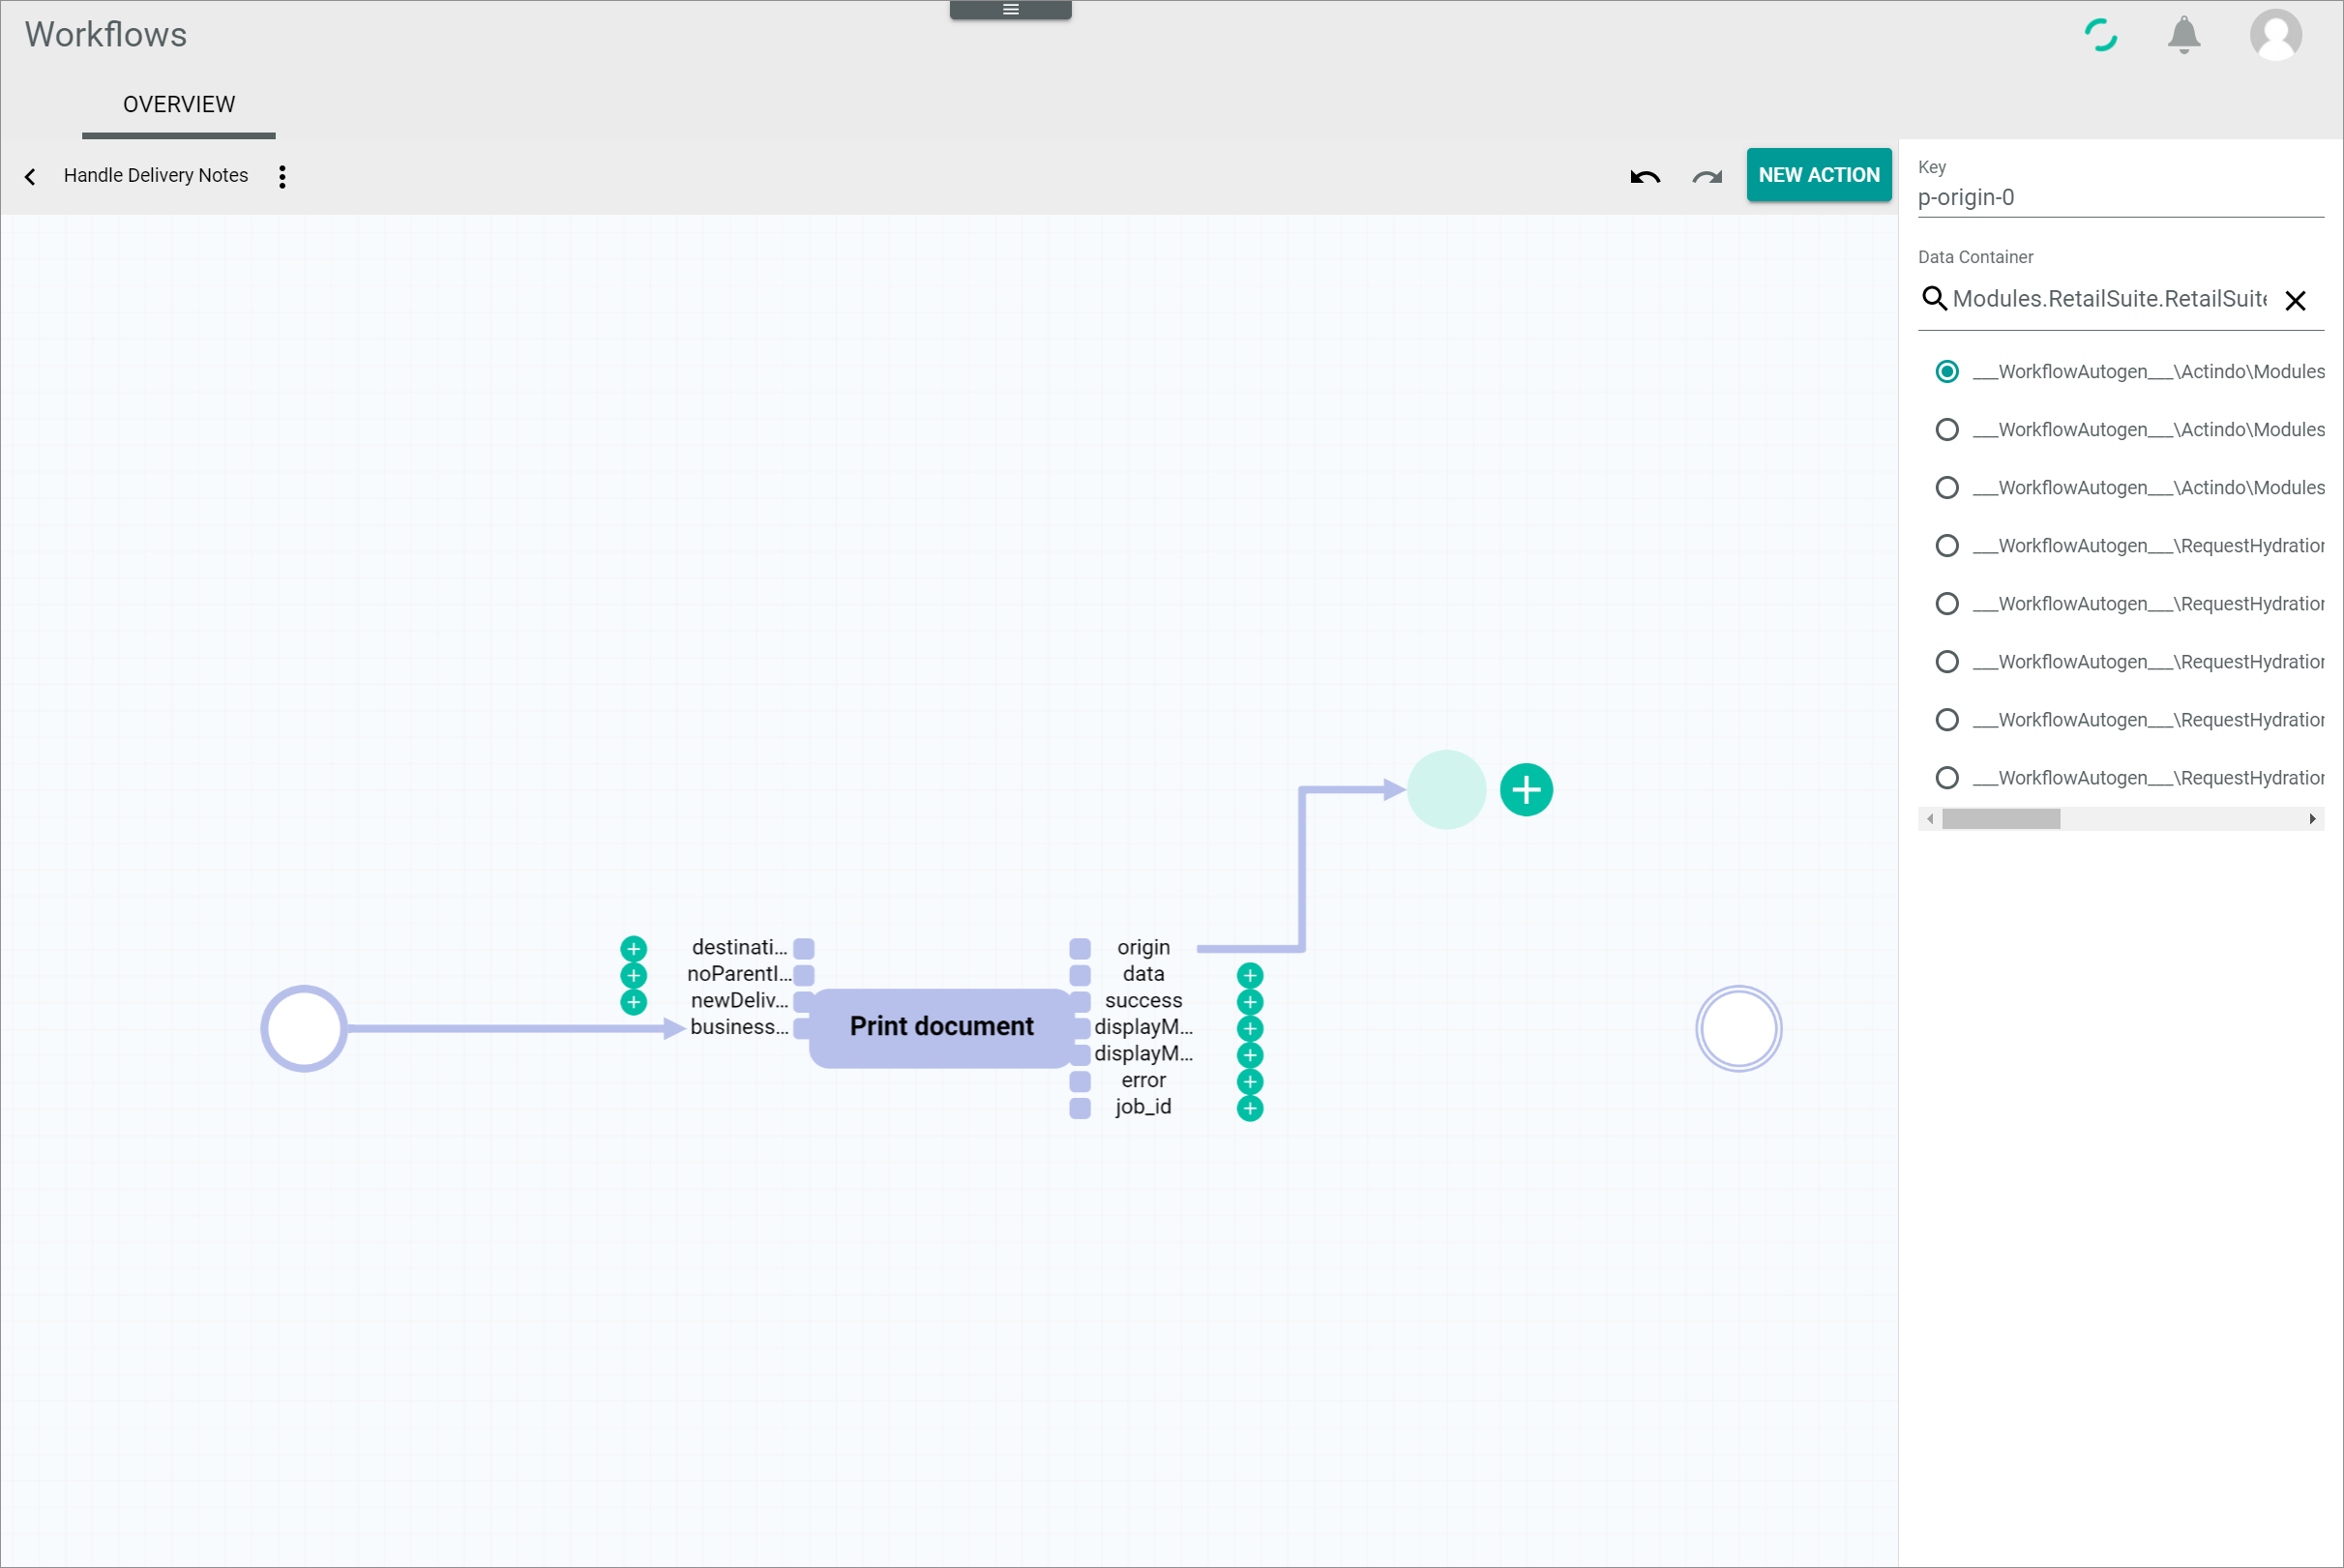Select the data output port square

click(1079, 974)
